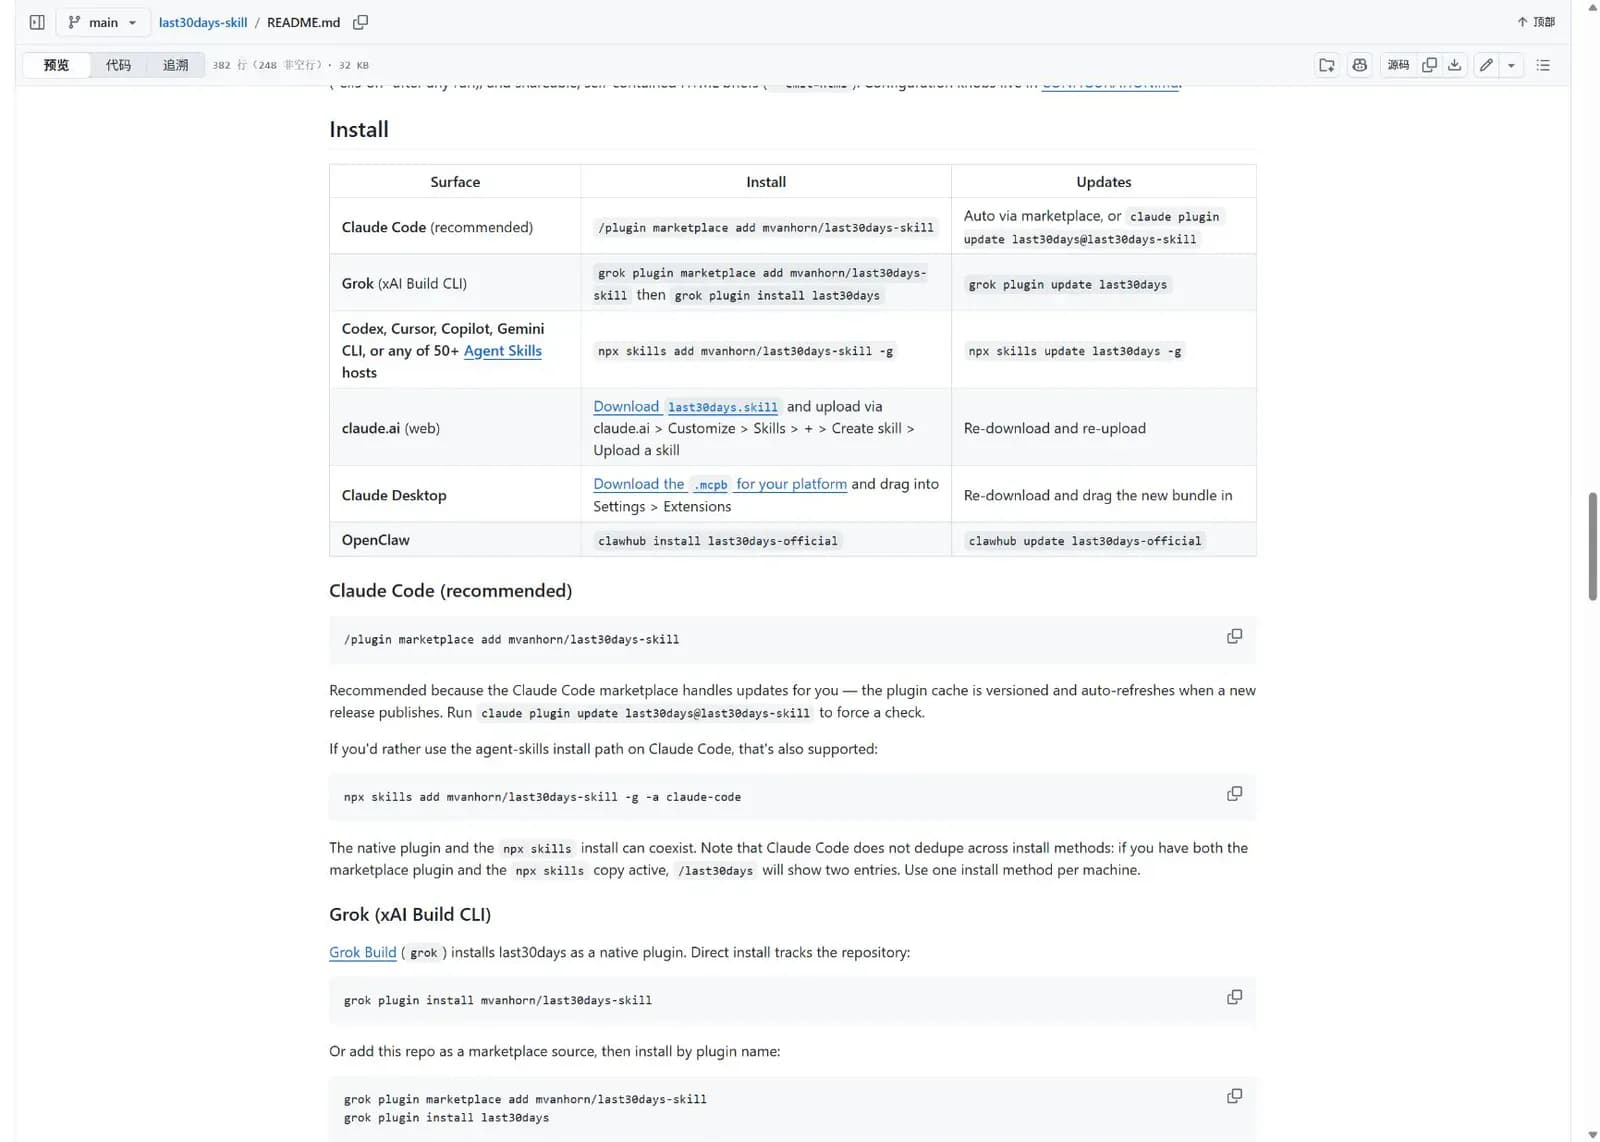Screen dimensions: 1600x1142
Task: Edit this file with the pencil icon
Action: (x=1487, y=65)
